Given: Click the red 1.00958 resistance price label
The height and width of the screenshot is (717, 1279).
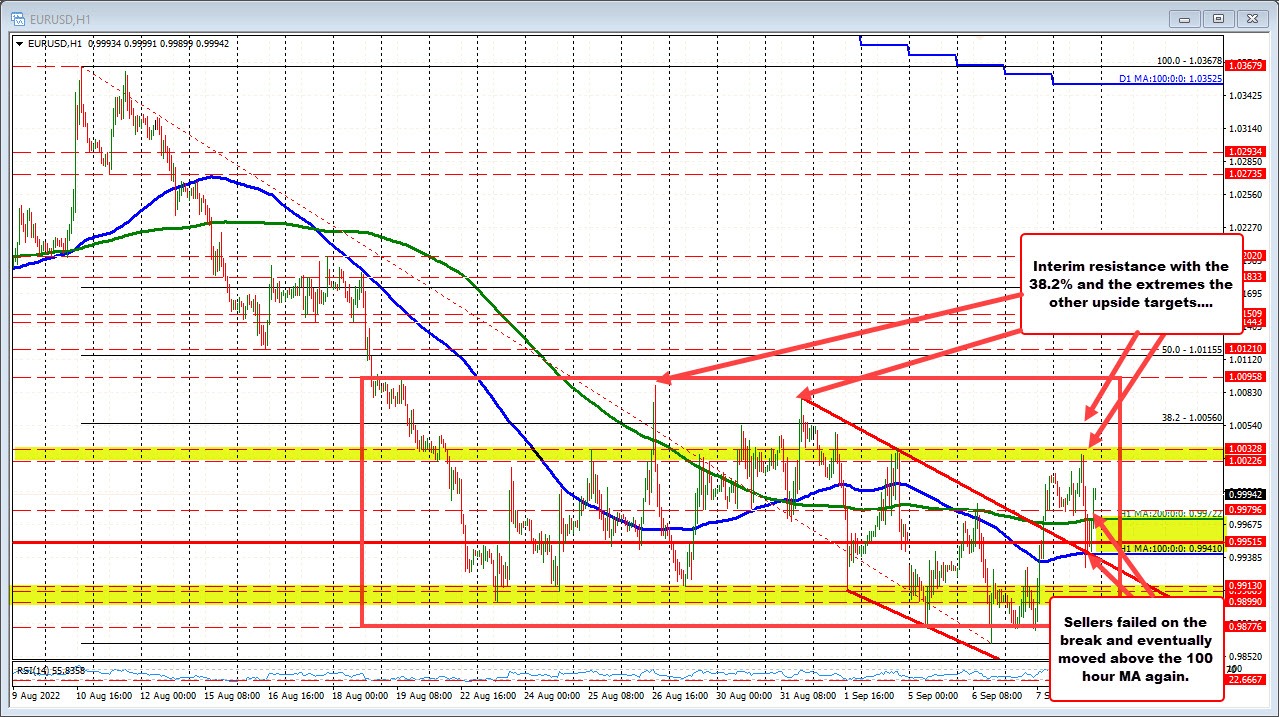Looking at the screenshot, I should (x=1244, y=377).
